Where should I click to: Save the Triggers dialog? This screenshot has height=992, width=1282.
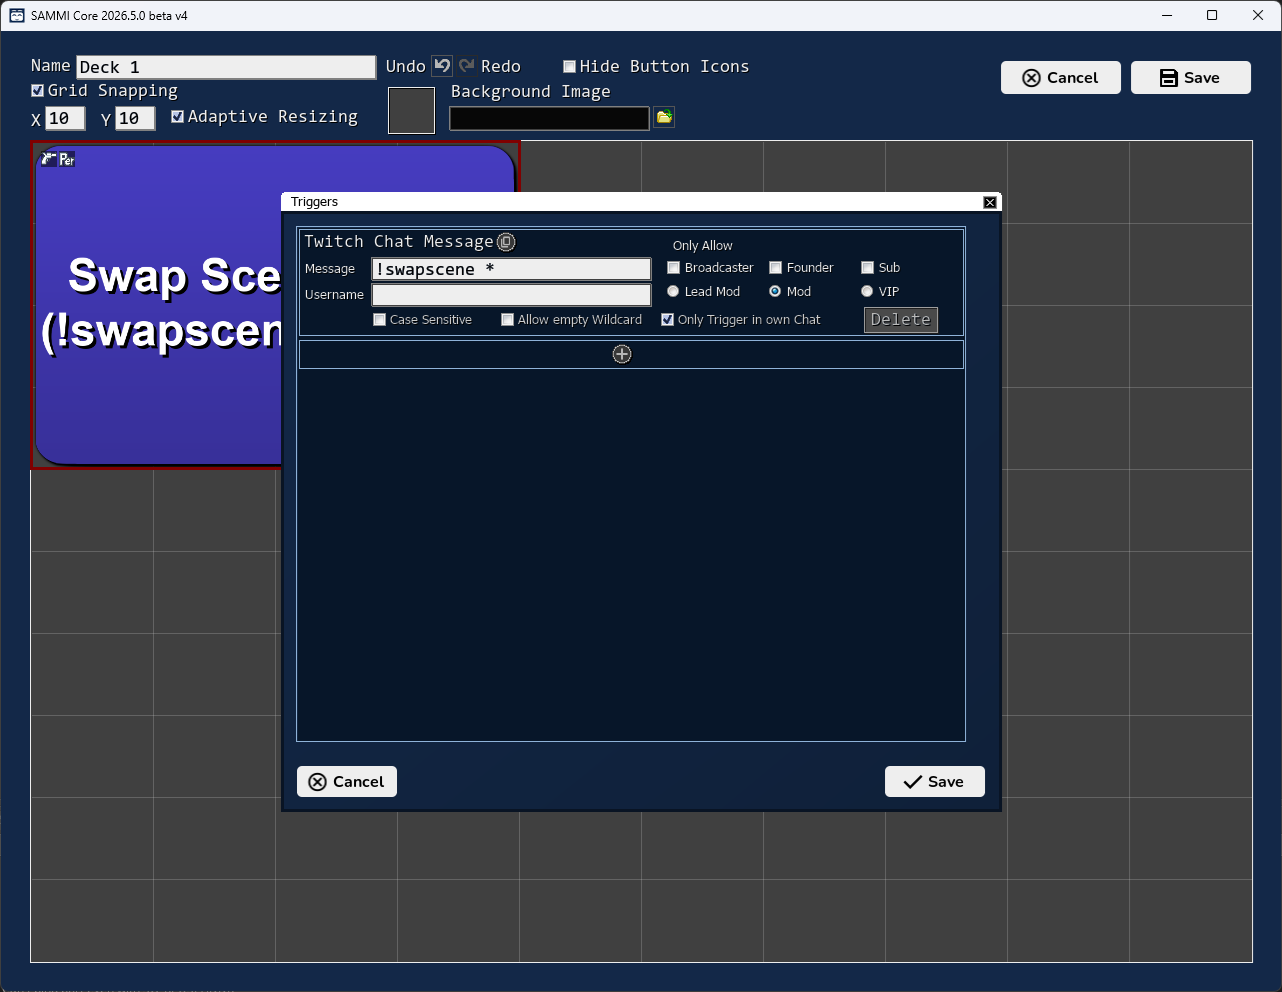point(935,782)
